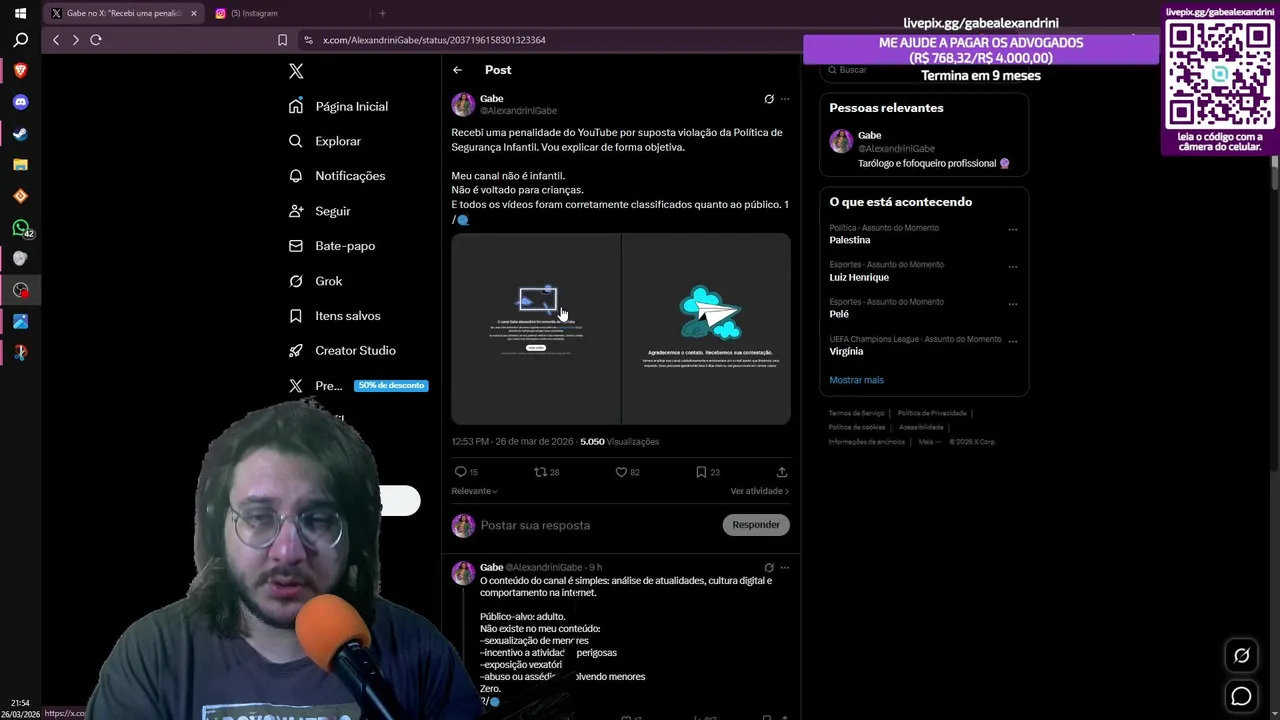Click Mostrar mais under trends
This screenshot has height=720, width=1280.
point(856,380)
